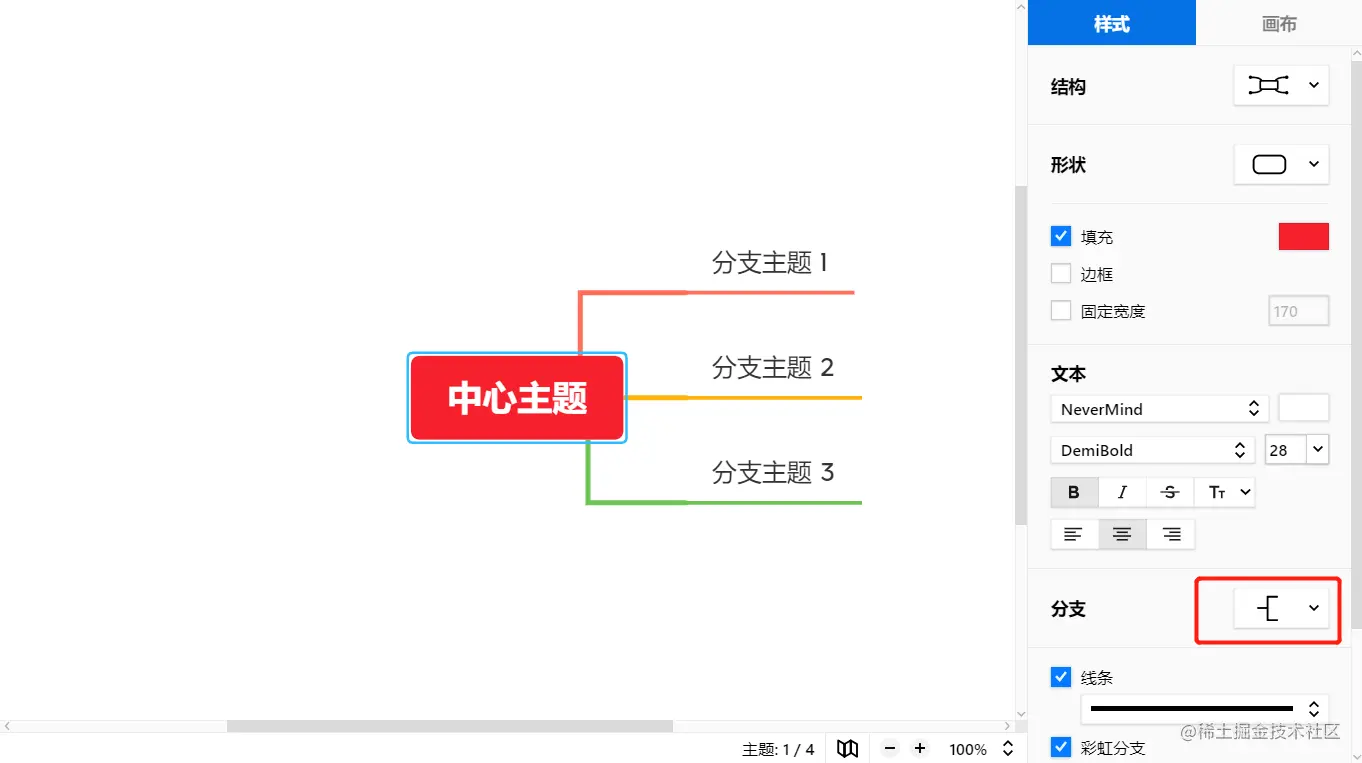The image size is (1362, 763).
Task: Open the 结构 structure dropdown
Action: [x=1281, y=86]
